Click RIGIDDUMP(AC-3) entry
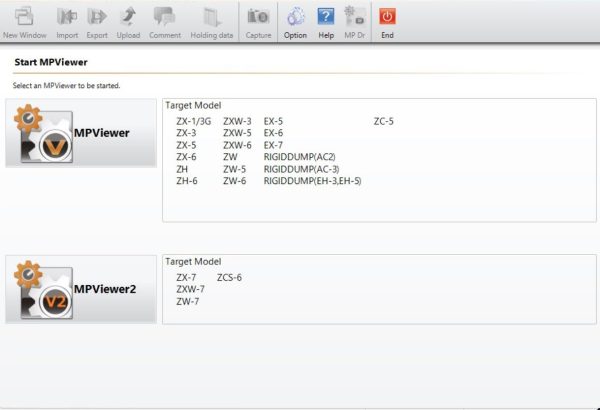The image size is (600, 410). click(x=302, y=169)
